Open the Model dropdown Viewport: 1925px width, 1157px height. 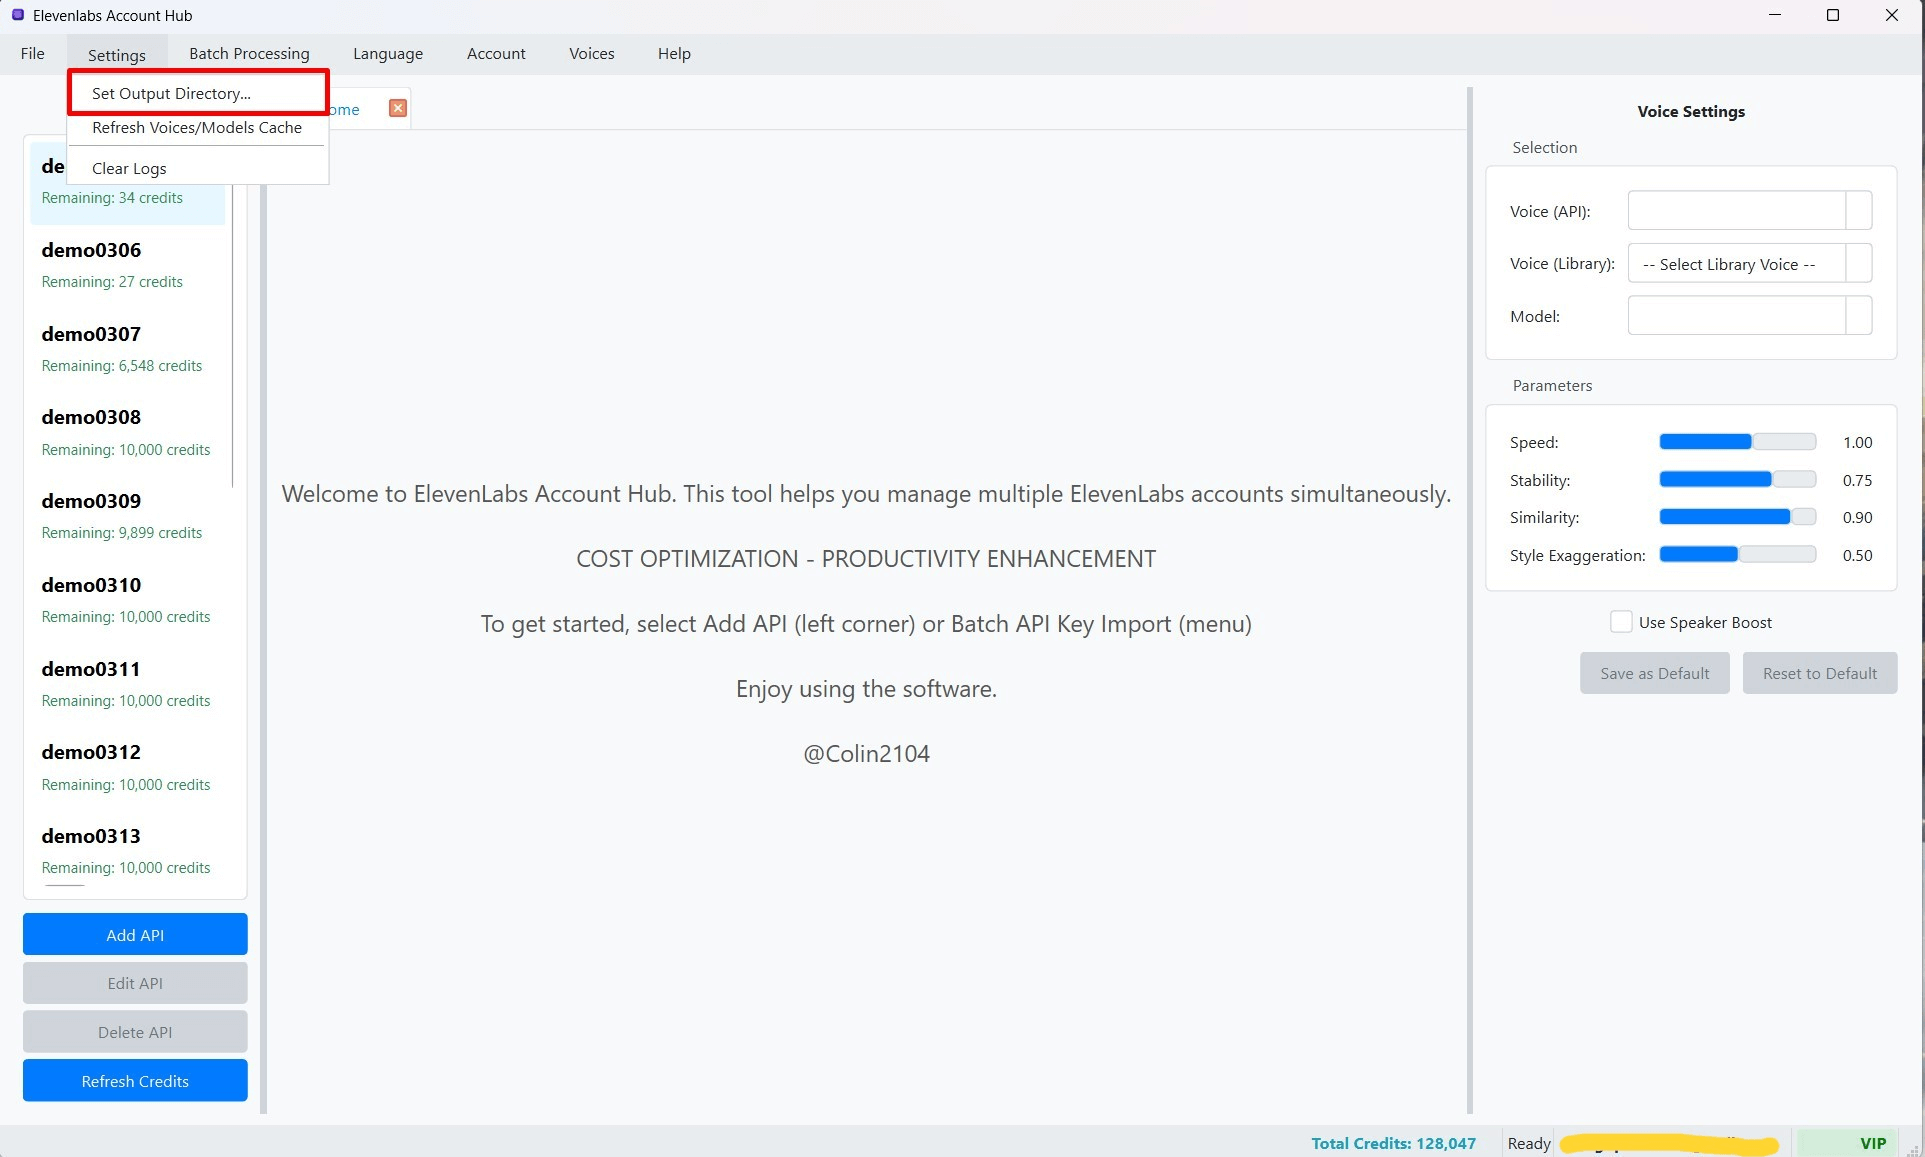pyautogui.click(x=1750, y=316)
